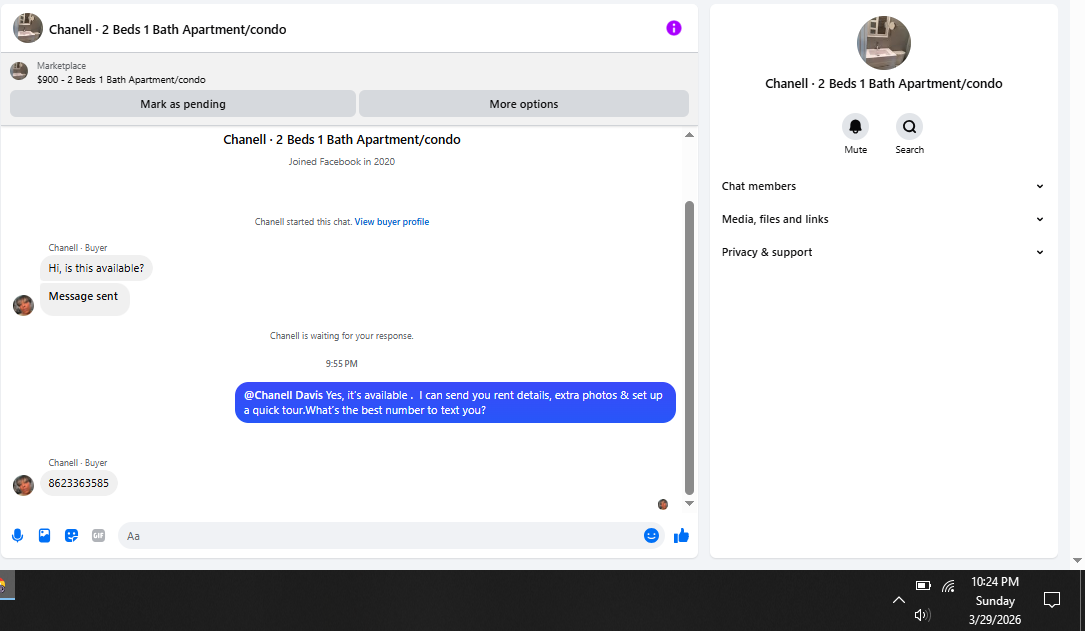1085x631 pixels.
Task: Click the chat title in header
Action: point(167,29)
